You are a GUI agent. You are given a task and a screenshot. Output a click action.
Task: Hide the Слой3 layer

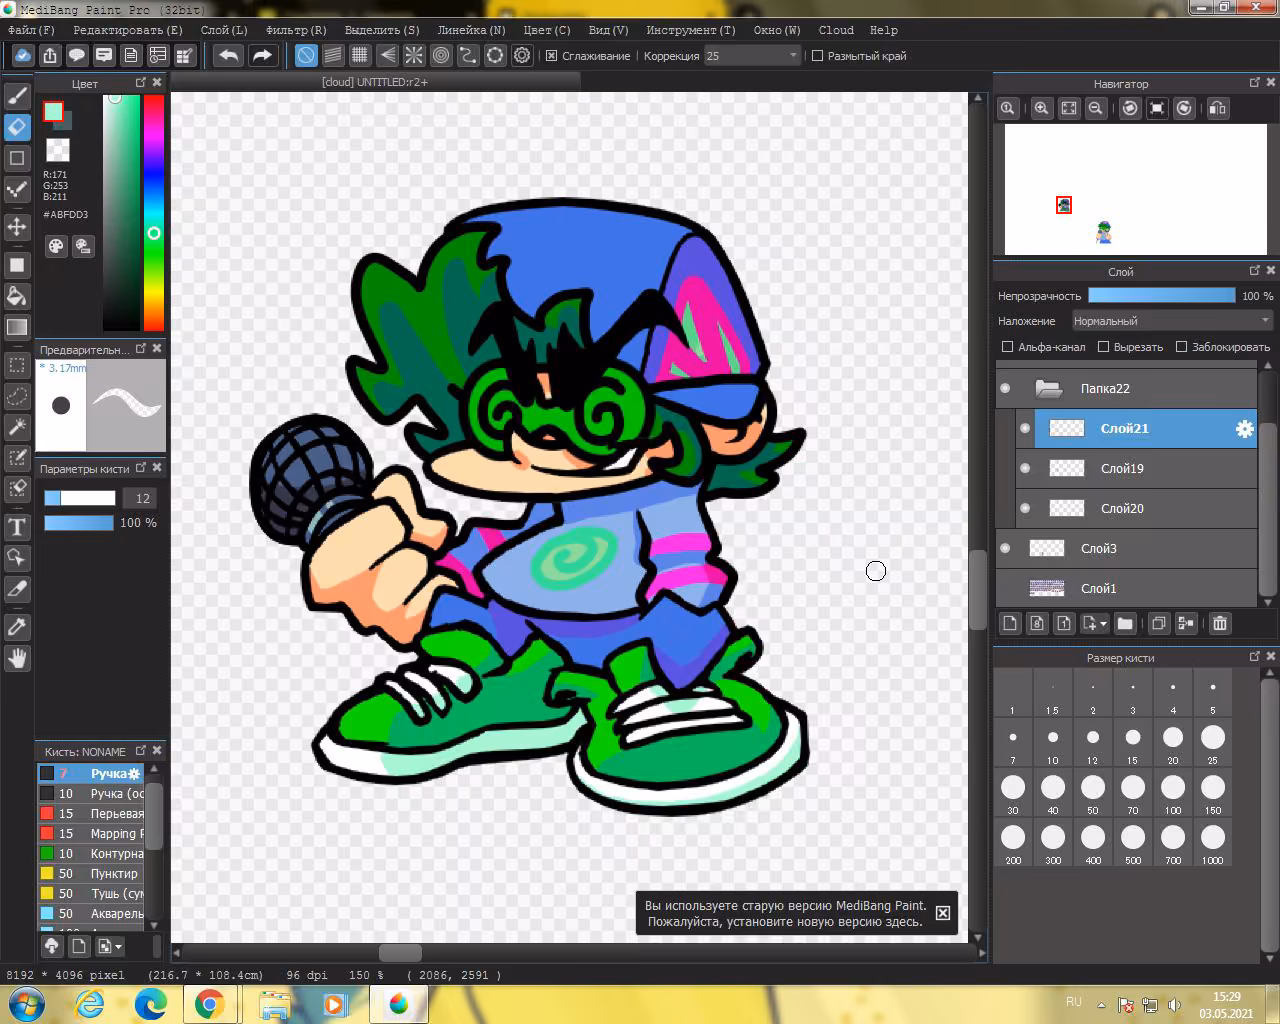[x=1005, y=548]
